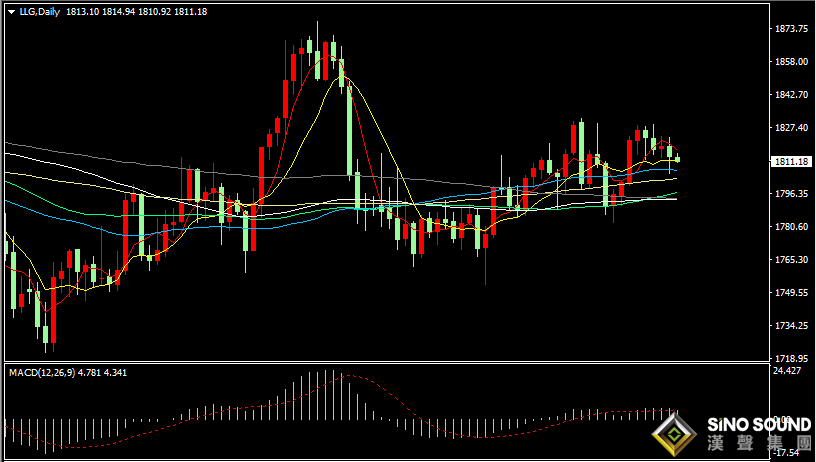The width and height of the screenshot is (816, 462).
Task: Click the 1842.70 price scale label
Action: 792,95
